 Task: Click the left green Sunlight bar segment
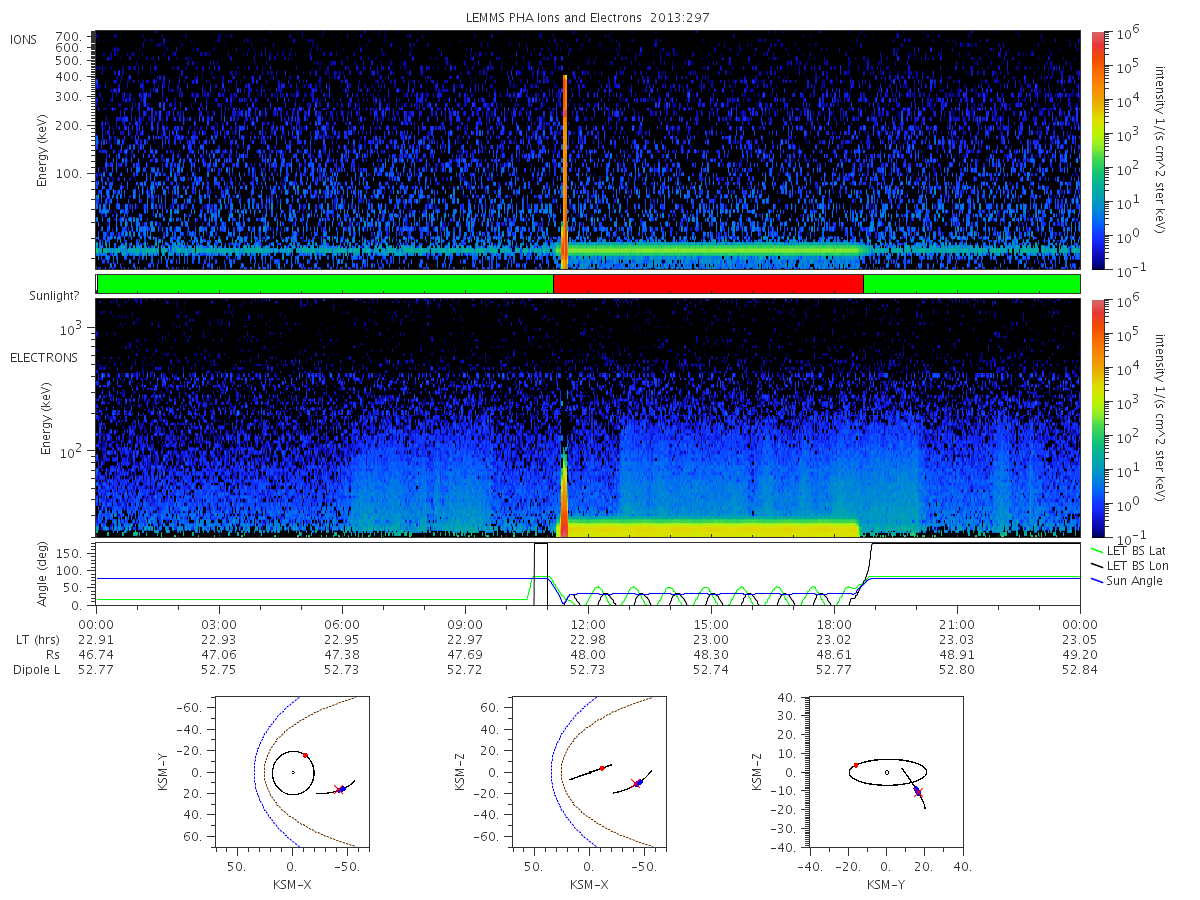(325, 284)
